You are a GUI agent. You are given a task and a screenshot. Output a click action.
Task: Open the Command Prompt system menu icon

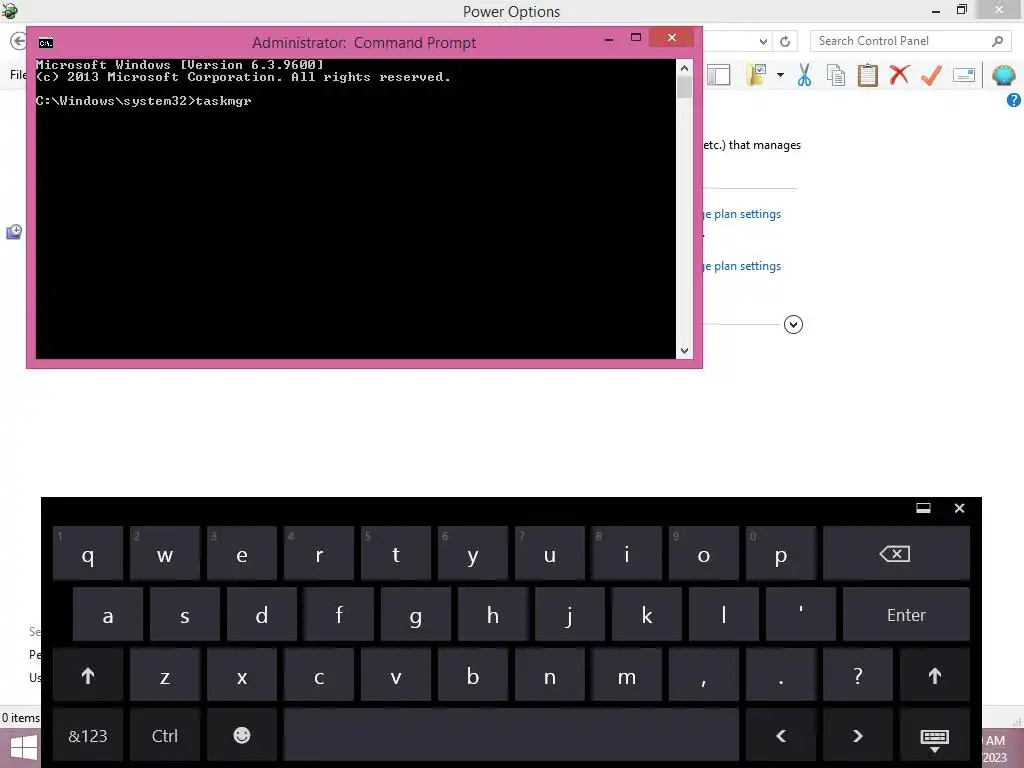(46, 43)
